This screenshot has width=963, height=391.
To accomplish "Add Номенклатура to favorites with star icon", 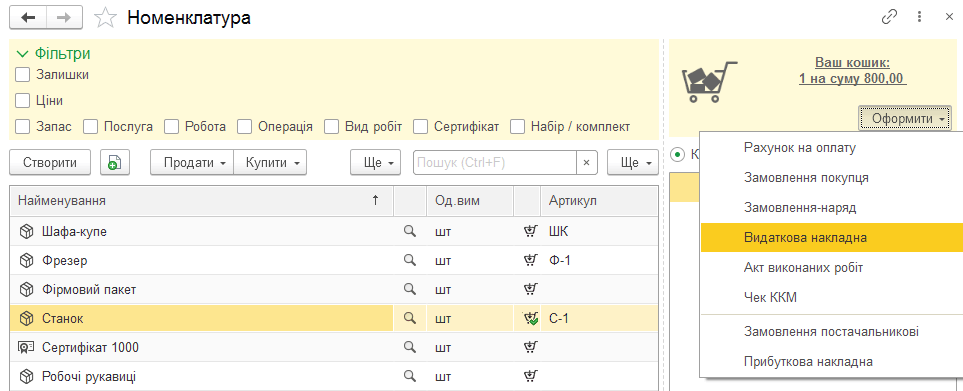I will (x=105, y=18).
